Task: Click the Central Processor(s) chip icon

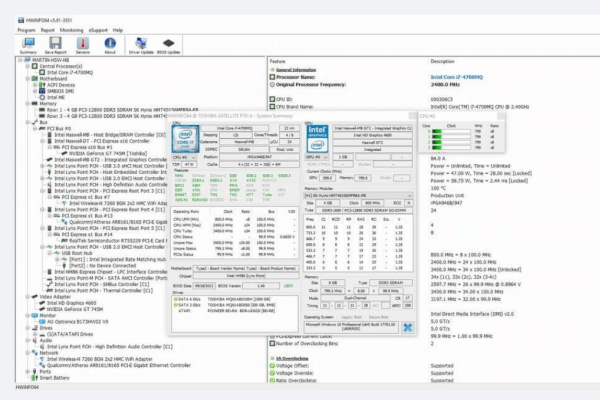Action: pos(35,66)
